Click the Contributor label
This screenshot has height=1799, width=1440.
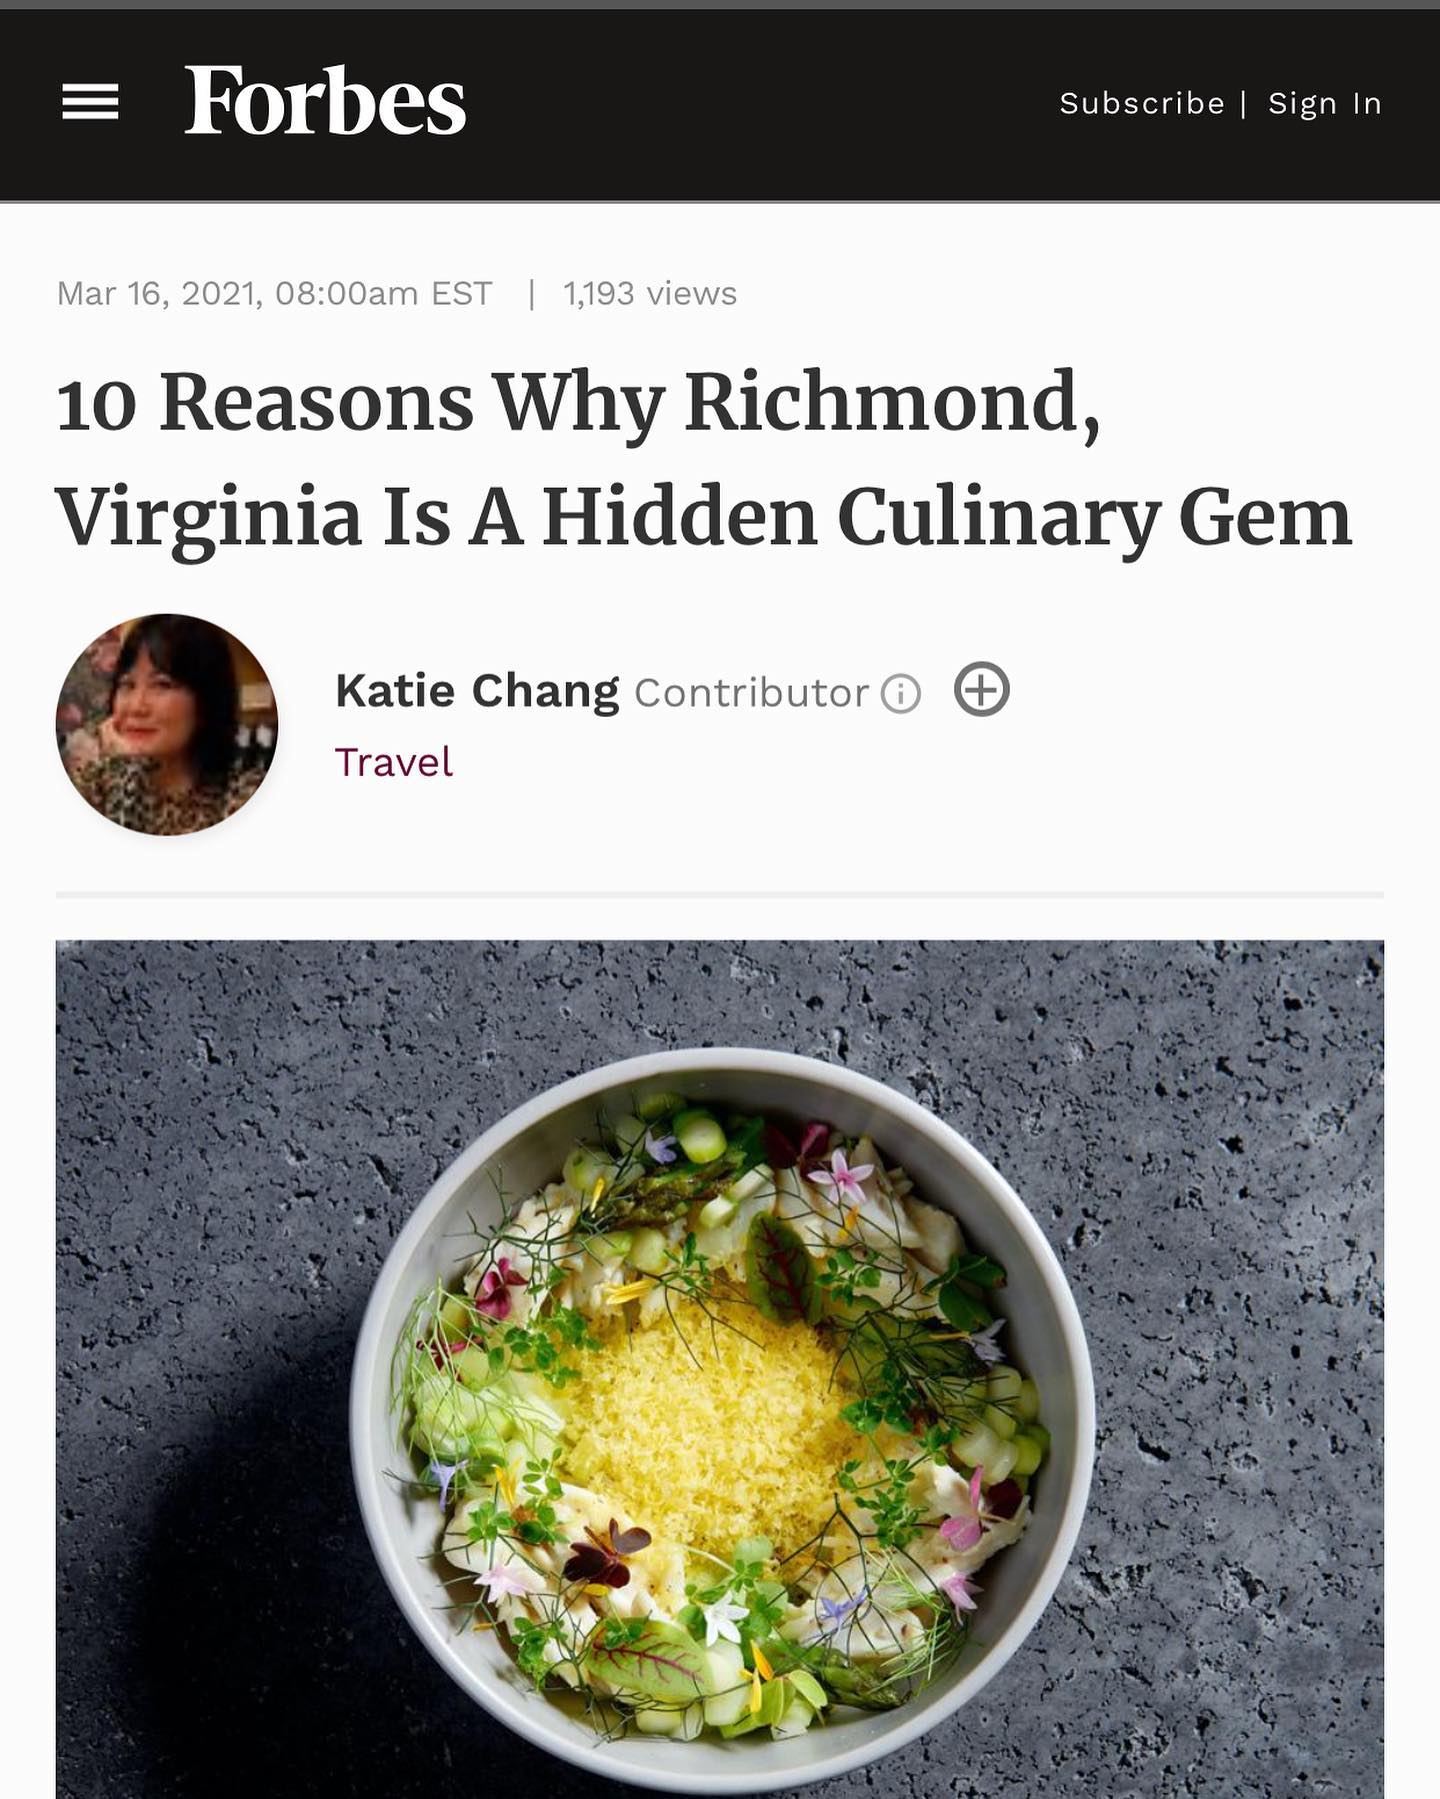point(751,693)
